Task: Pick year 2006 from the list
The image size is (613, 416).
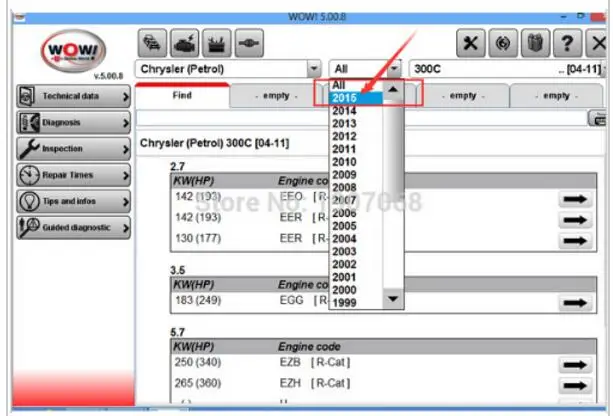Action: (356, 213)
